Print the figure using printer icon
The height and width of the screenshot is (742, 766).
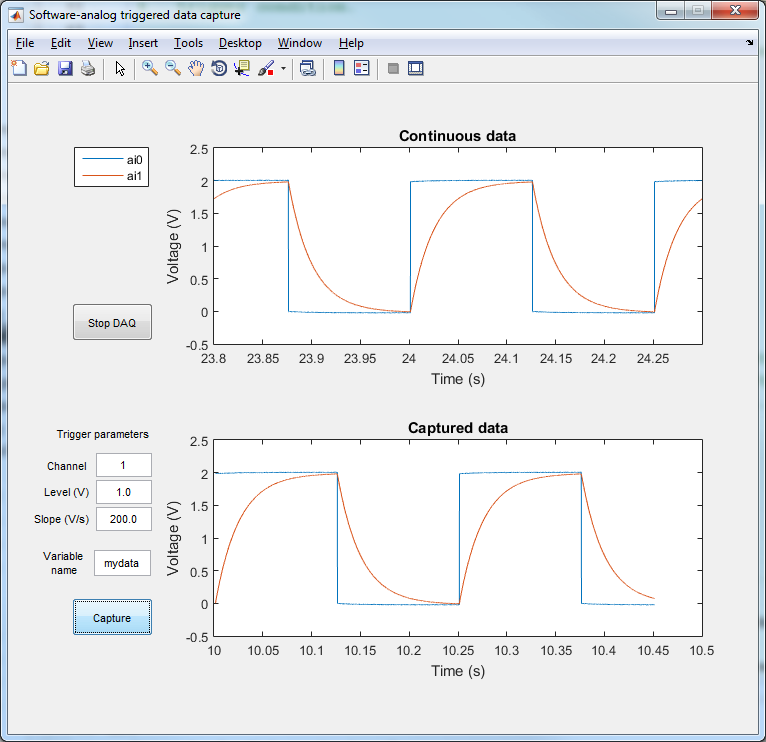click(88, 68)
